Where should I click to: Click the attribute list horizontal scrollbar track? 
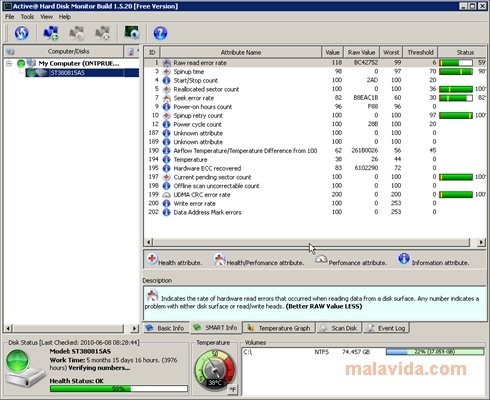coord(311,242)
